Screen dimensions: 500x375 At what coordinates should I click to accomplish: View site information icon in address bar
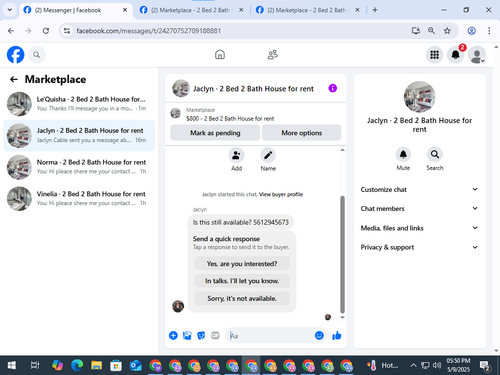pyautogui.click(x=67, y=31)
